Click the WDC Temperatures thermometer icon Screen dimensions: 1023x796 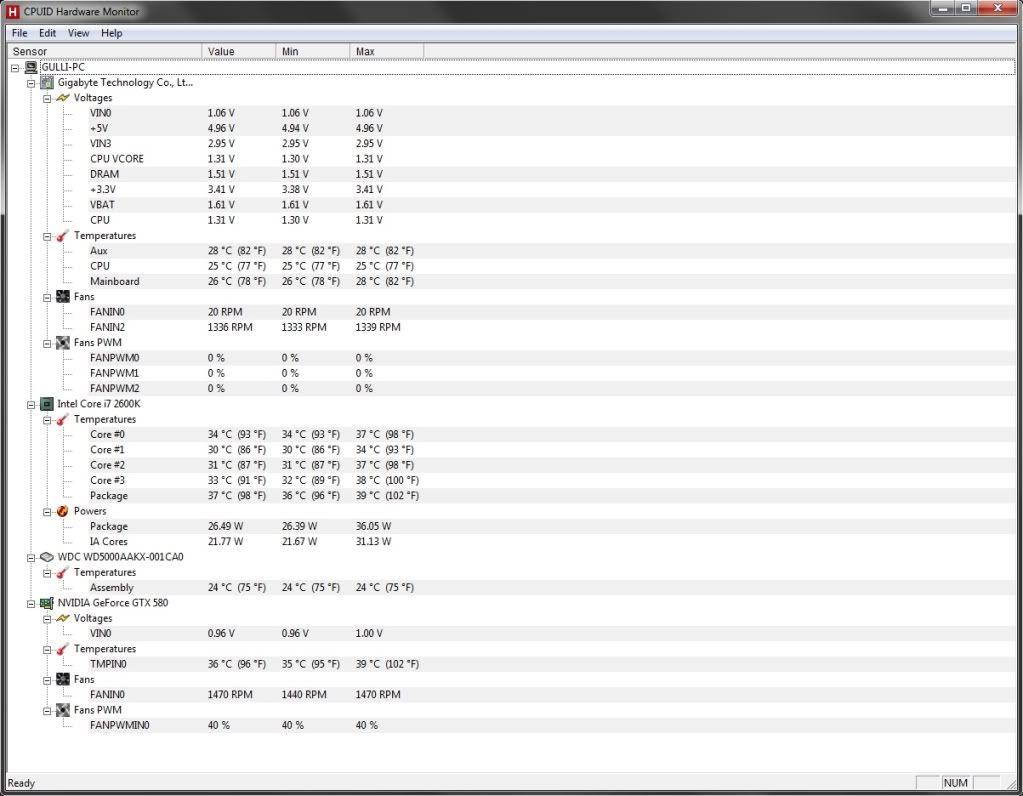(63, 573)
